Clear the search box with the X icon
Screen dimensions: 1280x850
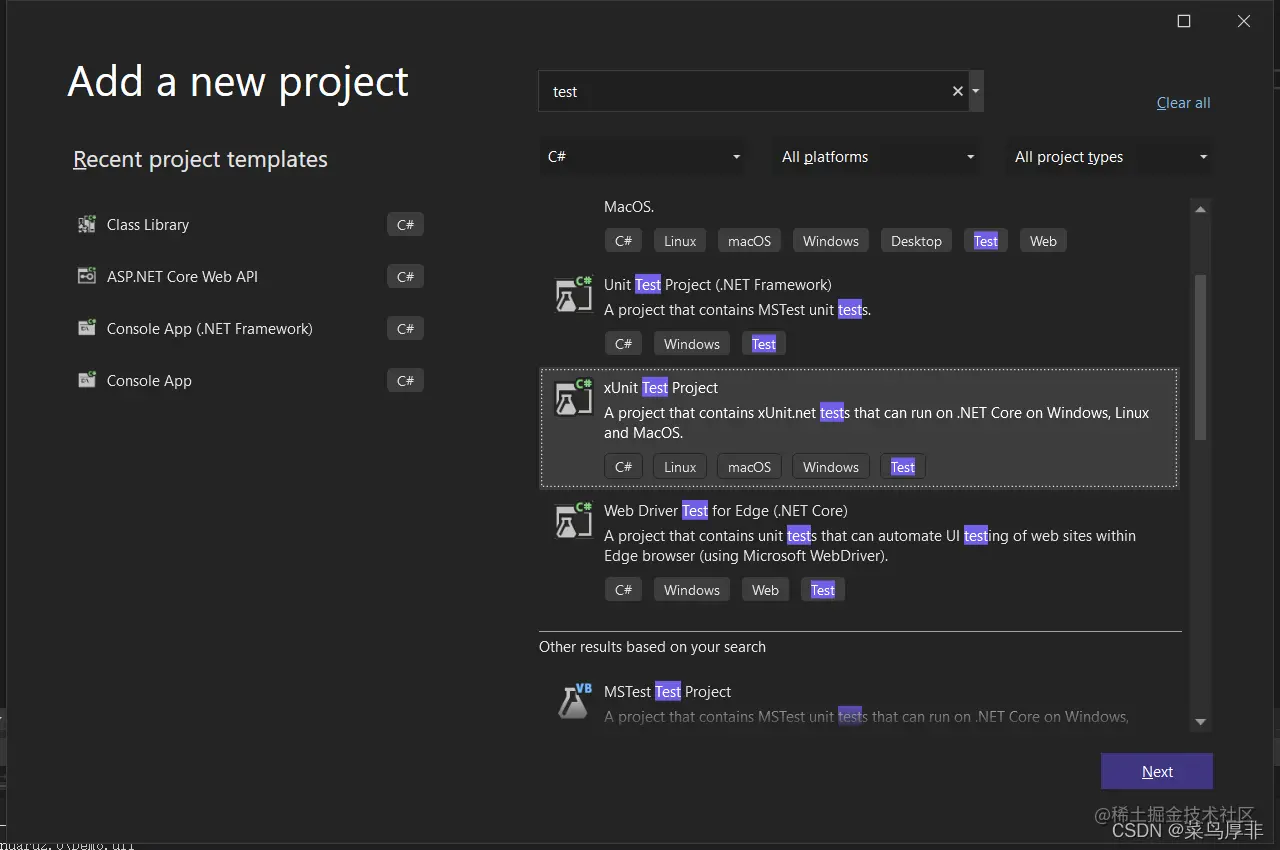(x=957, y=91)
